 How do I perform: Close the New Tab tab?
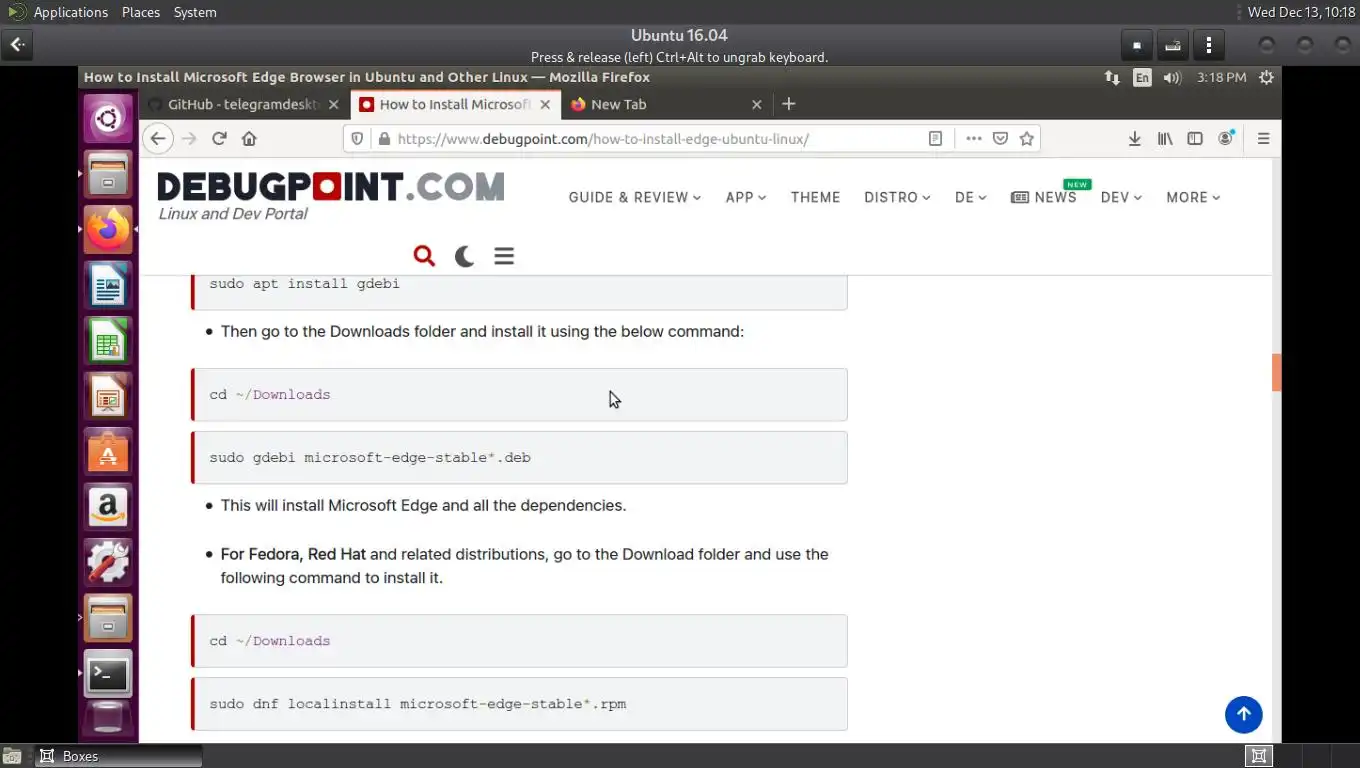click(x=756, y=104)
